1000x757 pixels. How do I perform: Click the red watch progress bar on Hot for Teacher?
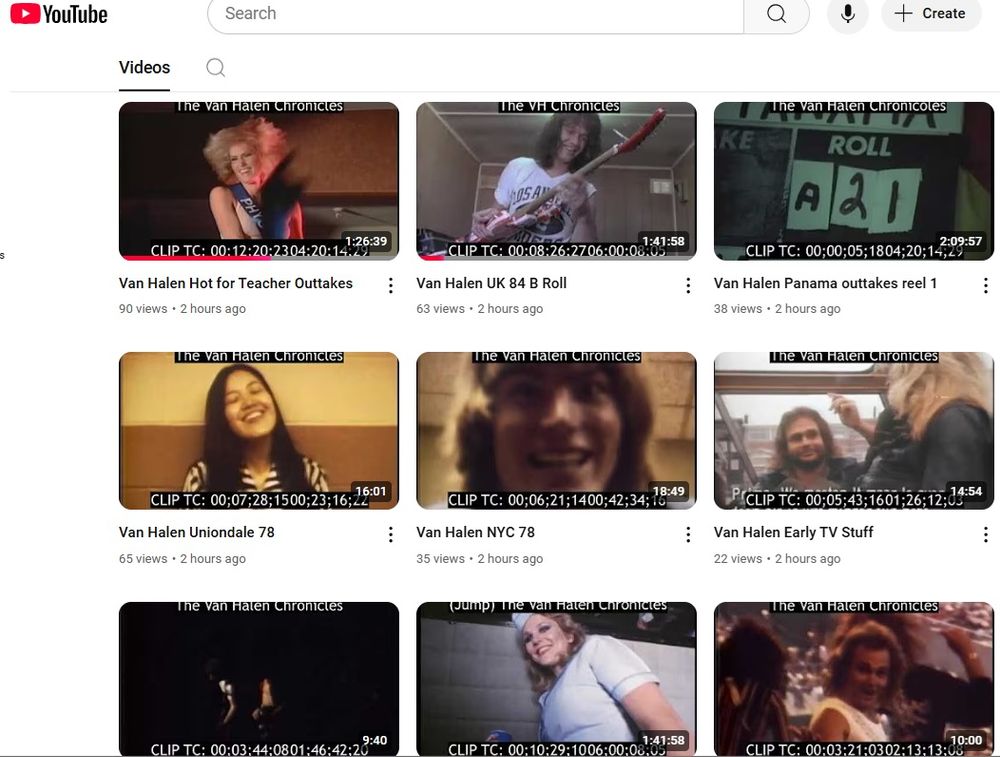pyautogui.click(x=196, y=258)
